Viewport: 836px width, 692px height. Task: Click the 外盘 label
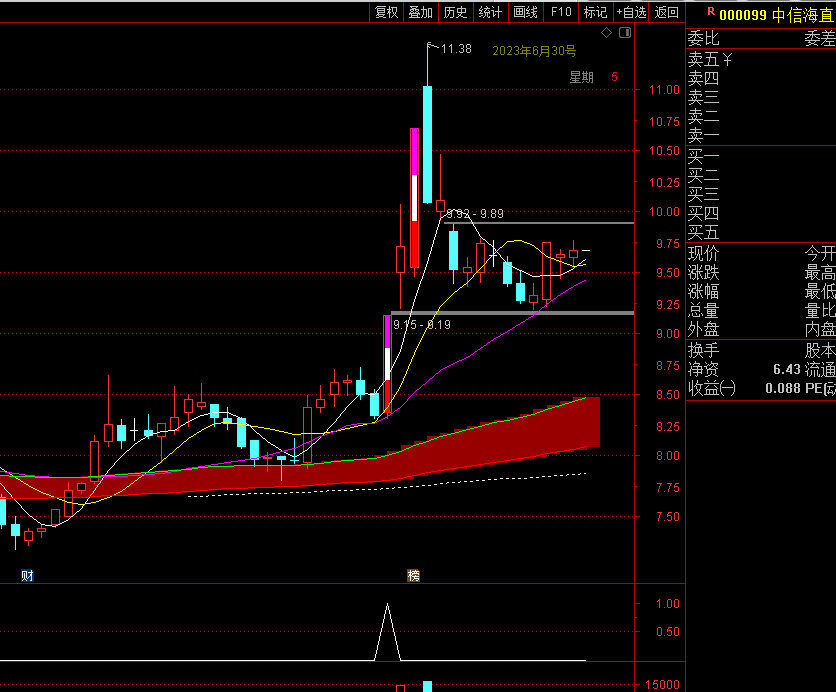click(x=703, y=330)
